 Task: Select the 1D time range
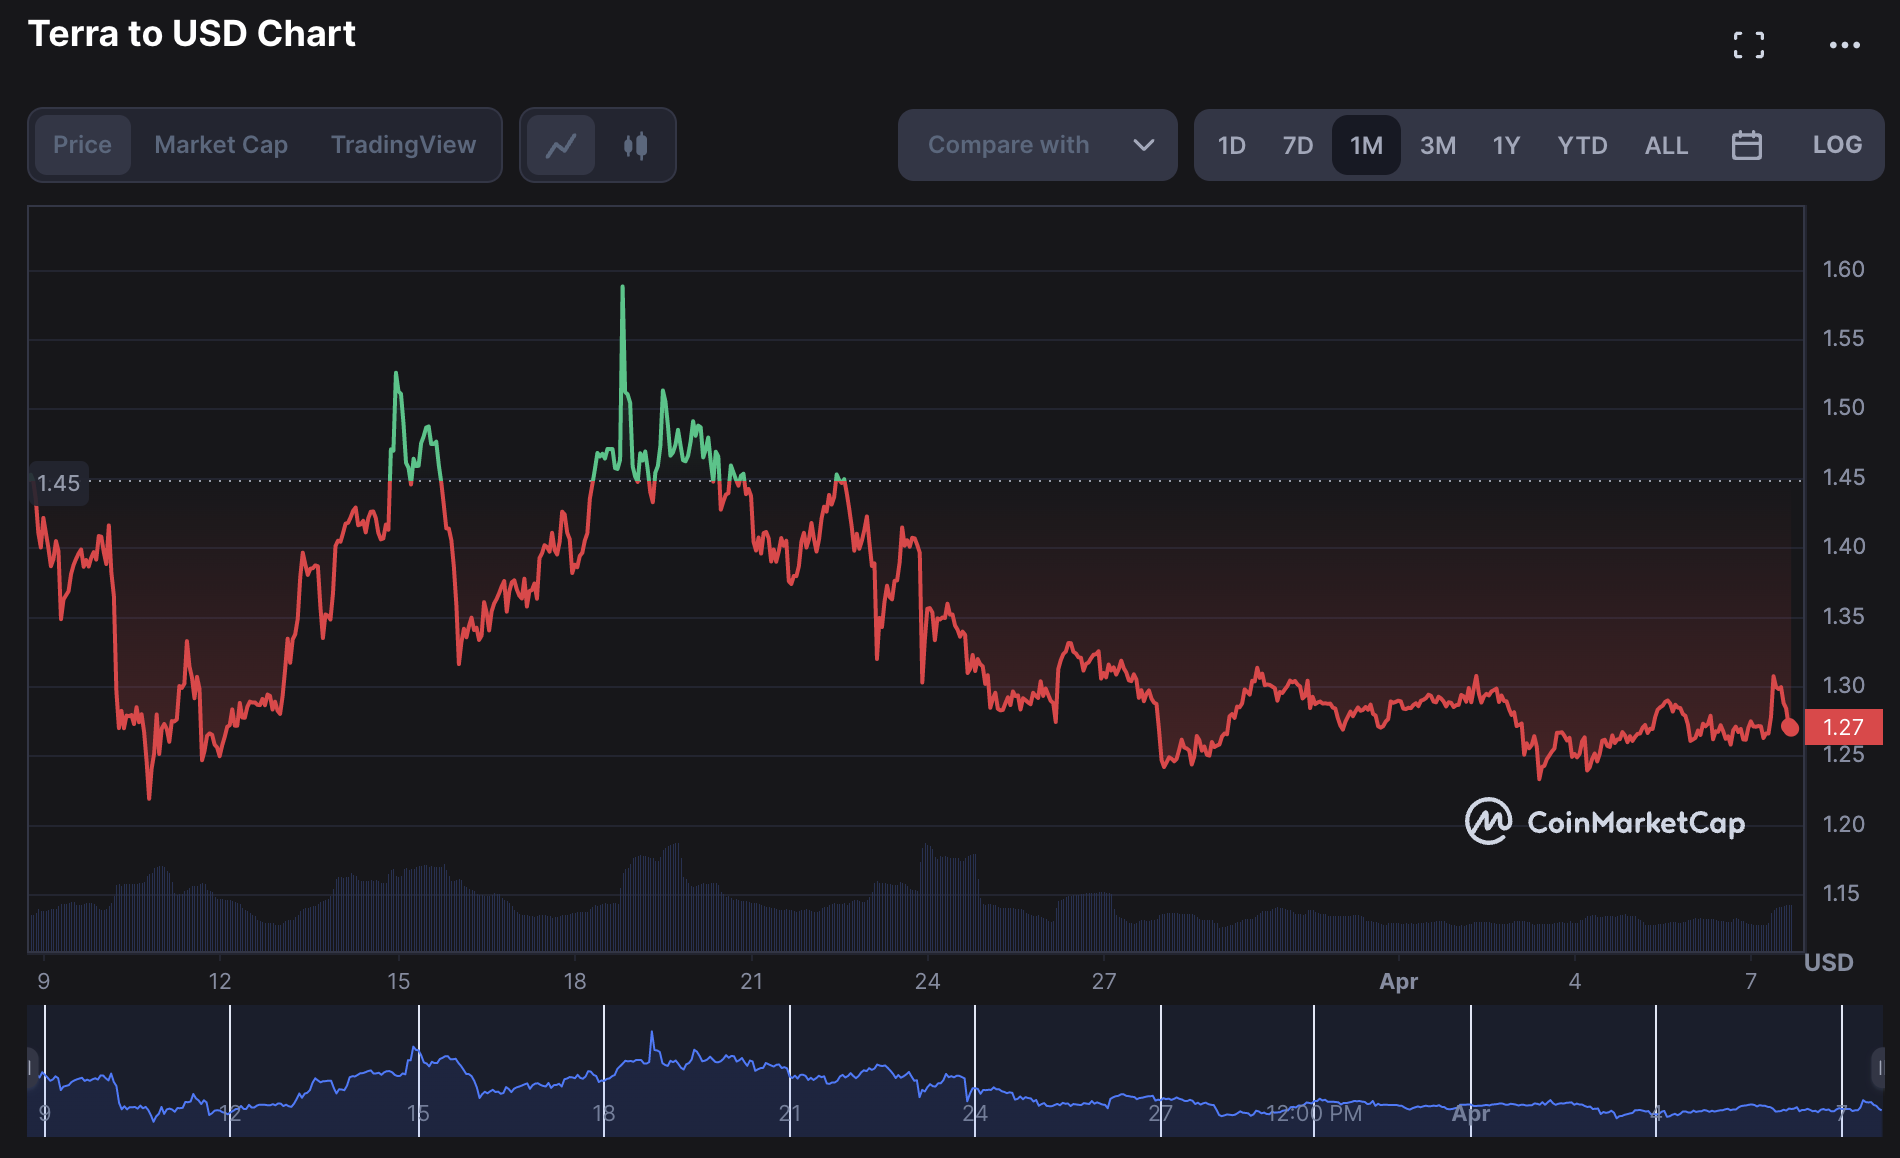[x=1231, y=146]
